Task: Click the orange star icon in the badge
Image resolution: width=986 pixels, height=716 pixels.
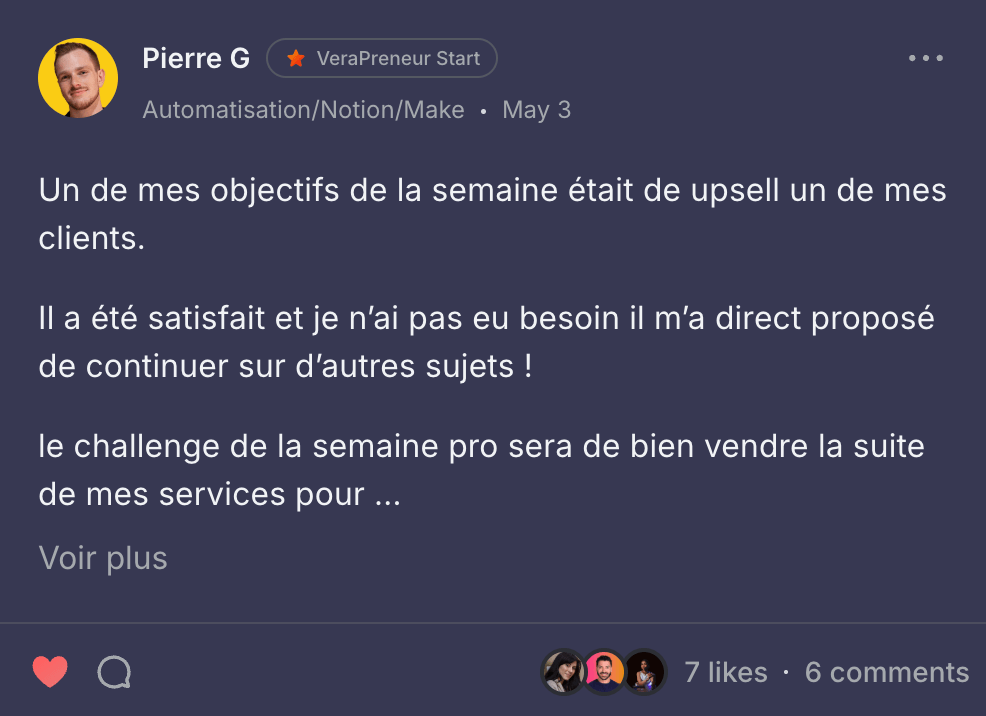Action: pos(296,59)
